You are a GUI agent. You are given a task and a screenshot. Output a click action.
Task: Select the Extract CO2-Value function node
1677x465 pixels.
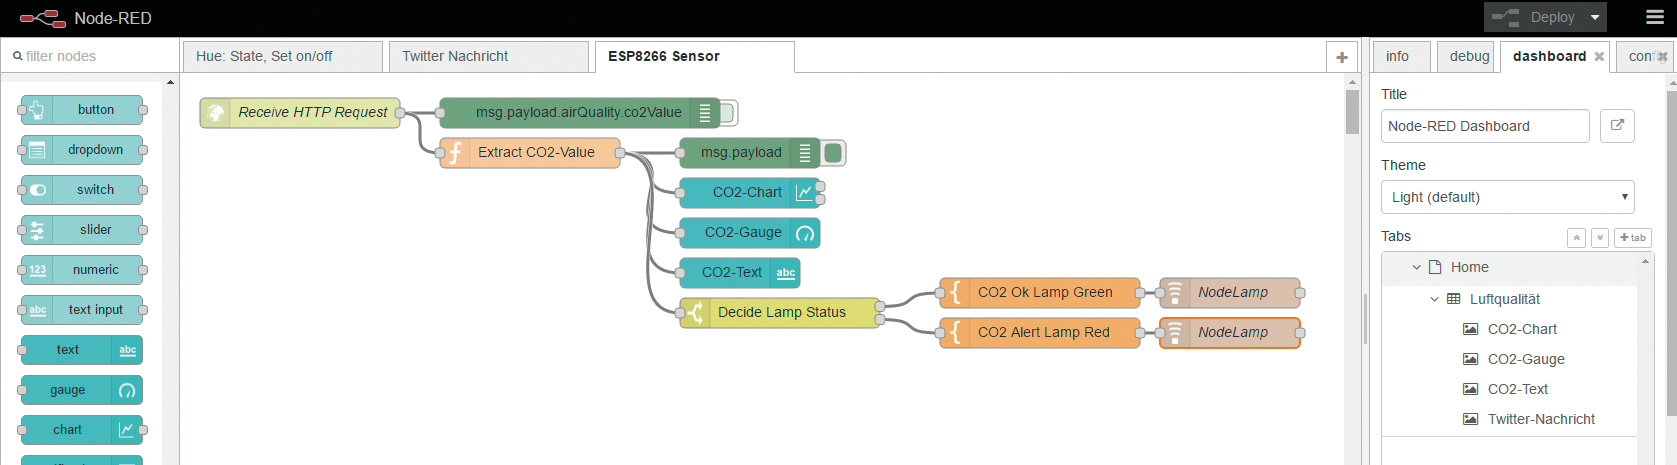pos(530,152)
